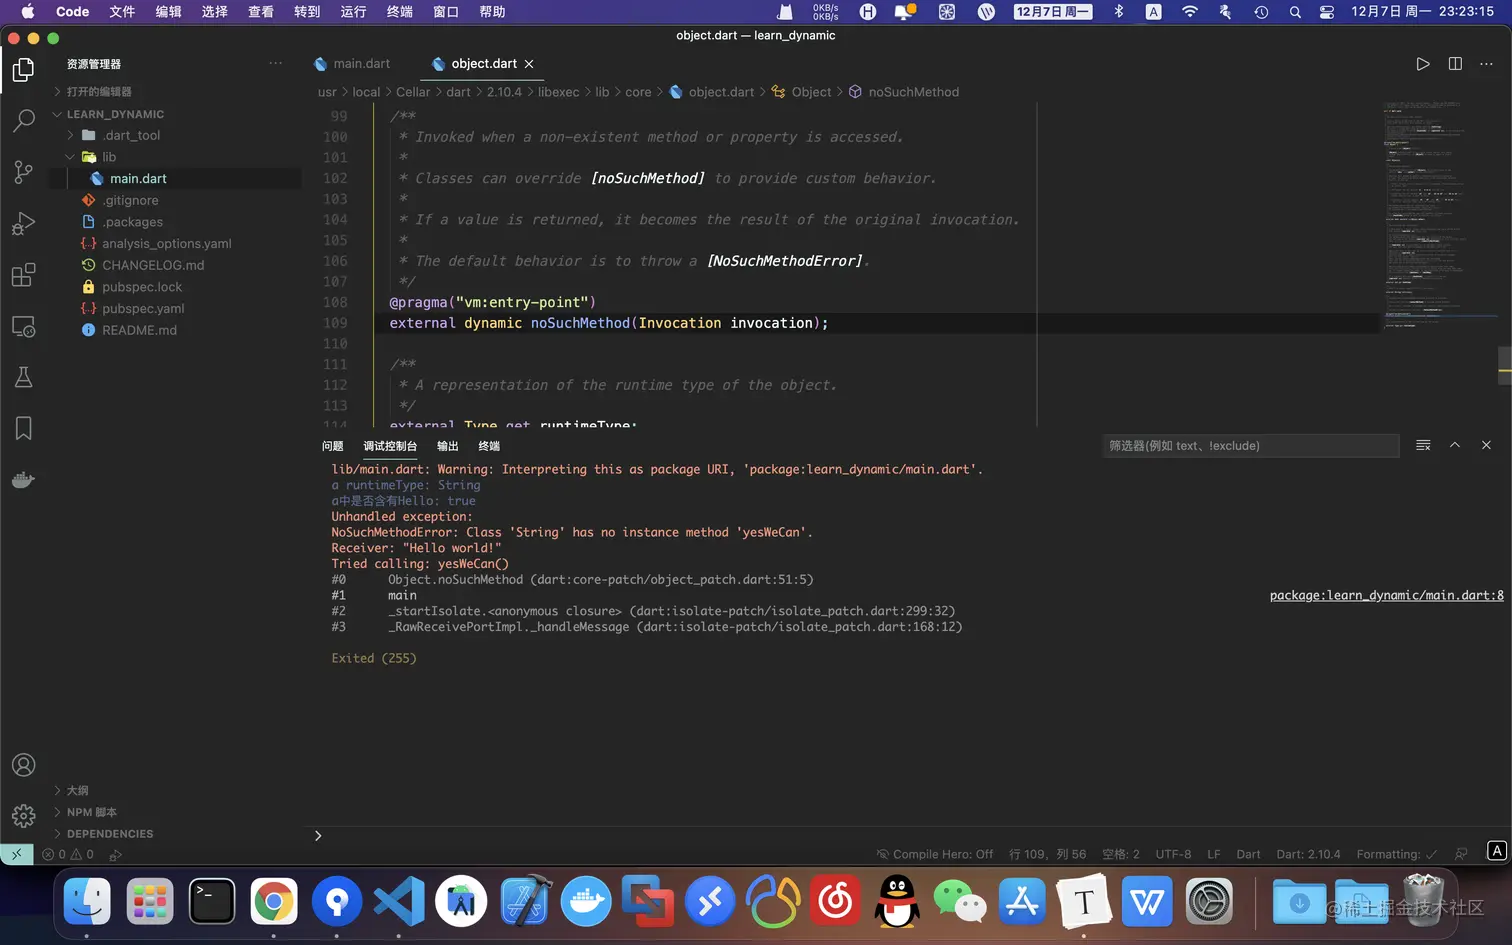Viewport: 1512px width, 945px height.
Task: Close the bottom panel
Action: point(1486,445)
